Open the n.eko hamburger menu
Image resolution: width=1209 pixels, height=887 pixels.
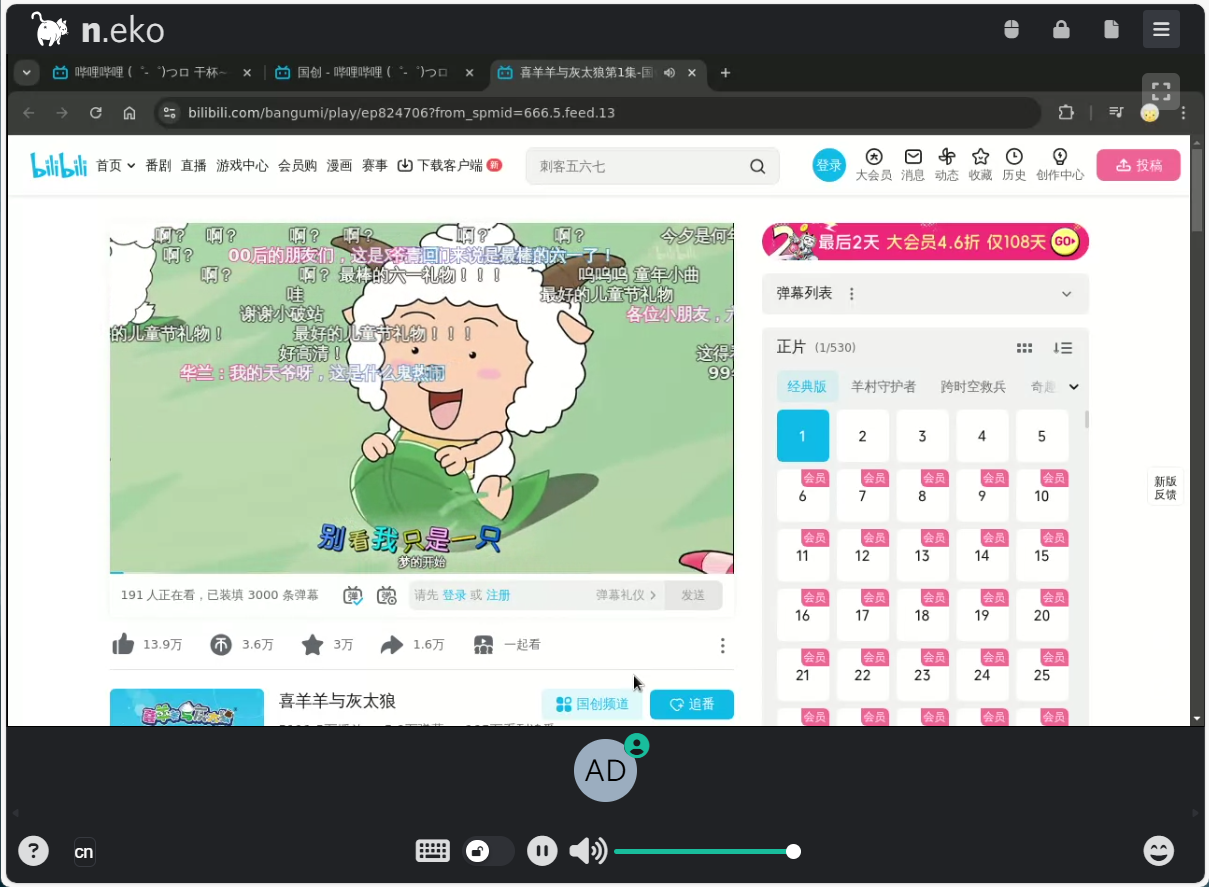[1161, 30]
